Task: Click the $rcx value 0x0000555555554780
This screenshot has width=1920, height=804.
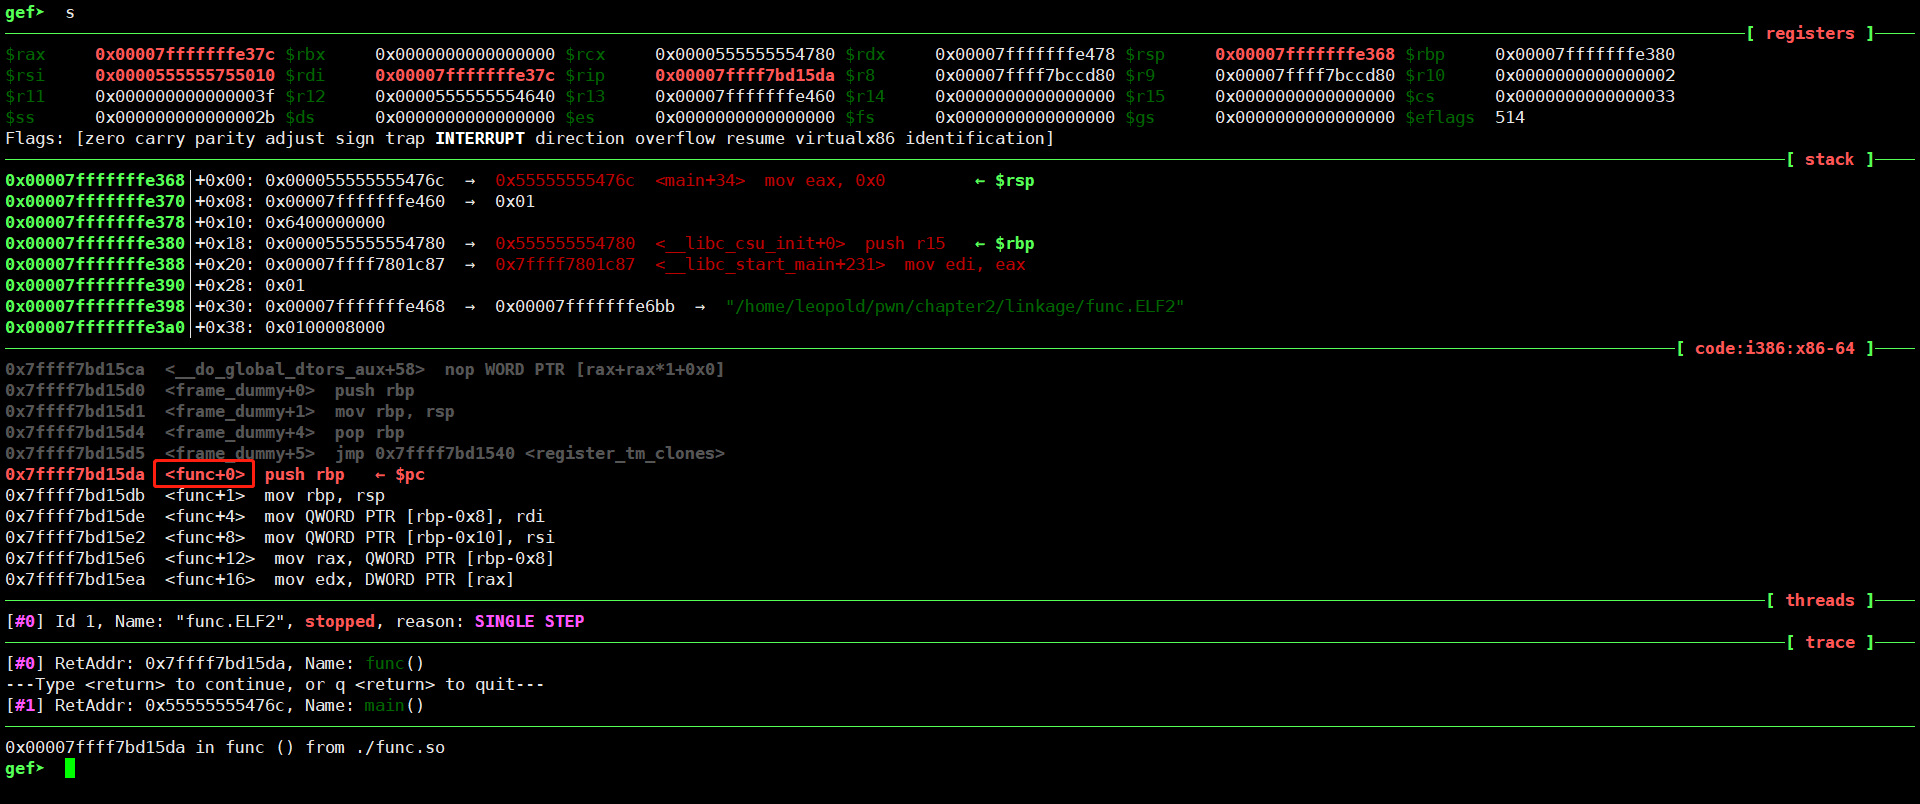Action: tap(745, 54)
